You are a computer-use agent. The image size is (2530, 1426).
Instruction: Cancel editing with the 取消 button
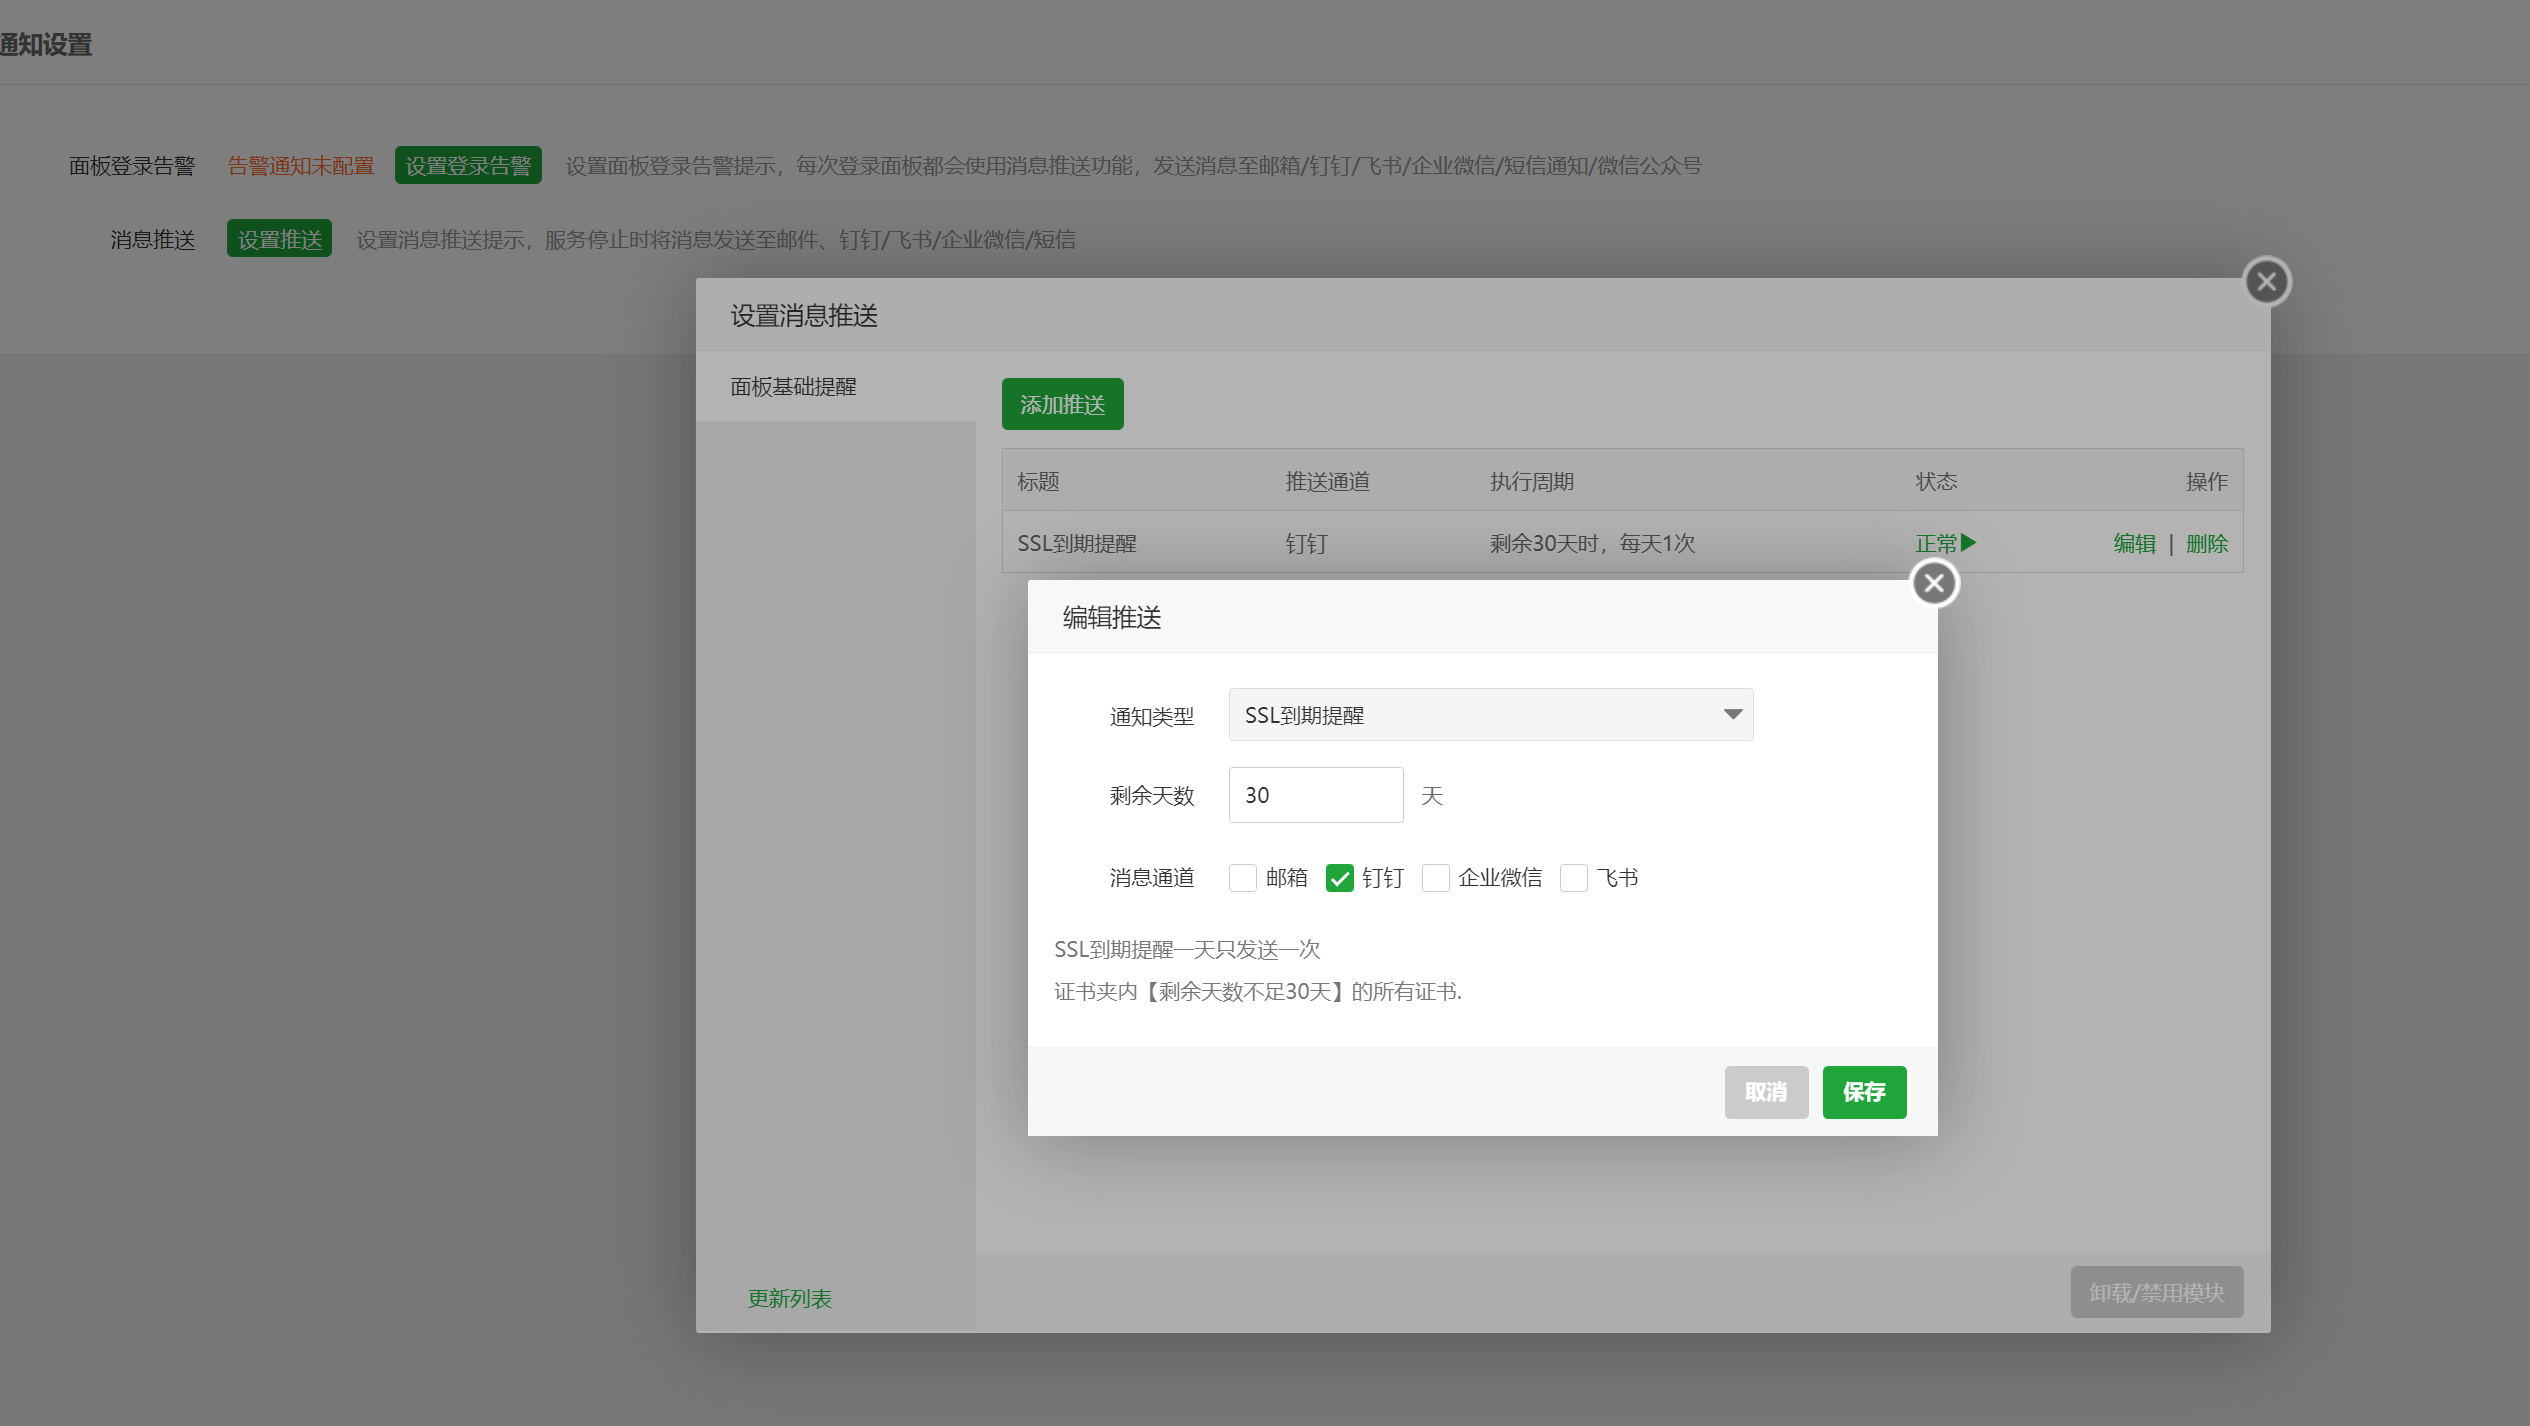click(1765, 1092)
